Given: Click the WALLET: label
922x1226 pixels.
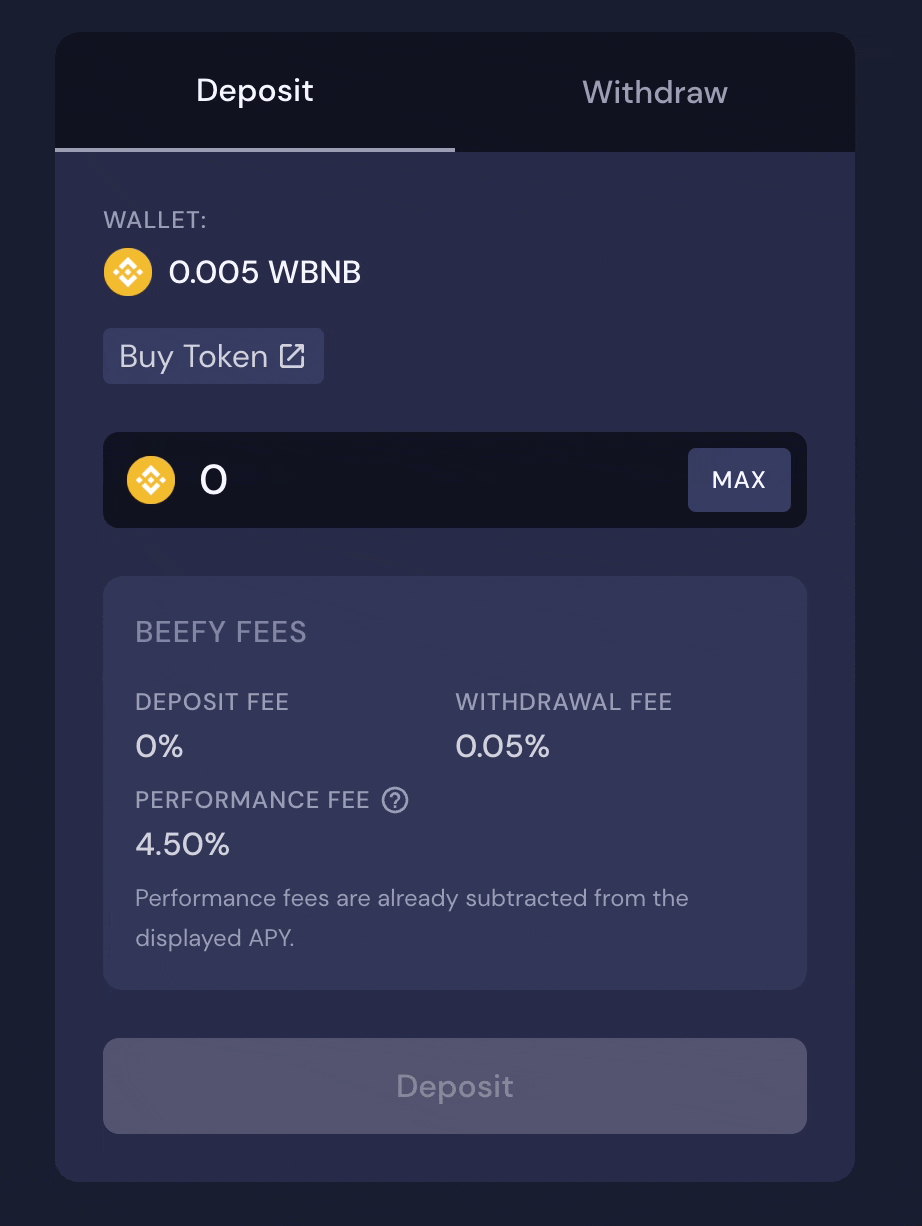Looking at the screenshot, I should (155, 220).
